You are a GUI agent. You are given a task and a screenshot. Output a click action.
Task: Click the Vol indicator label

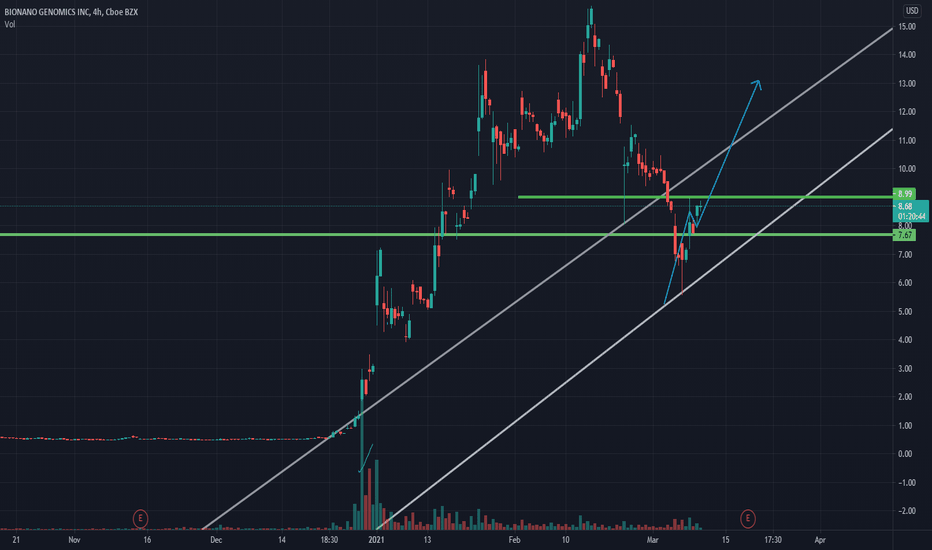click(10, 24)
